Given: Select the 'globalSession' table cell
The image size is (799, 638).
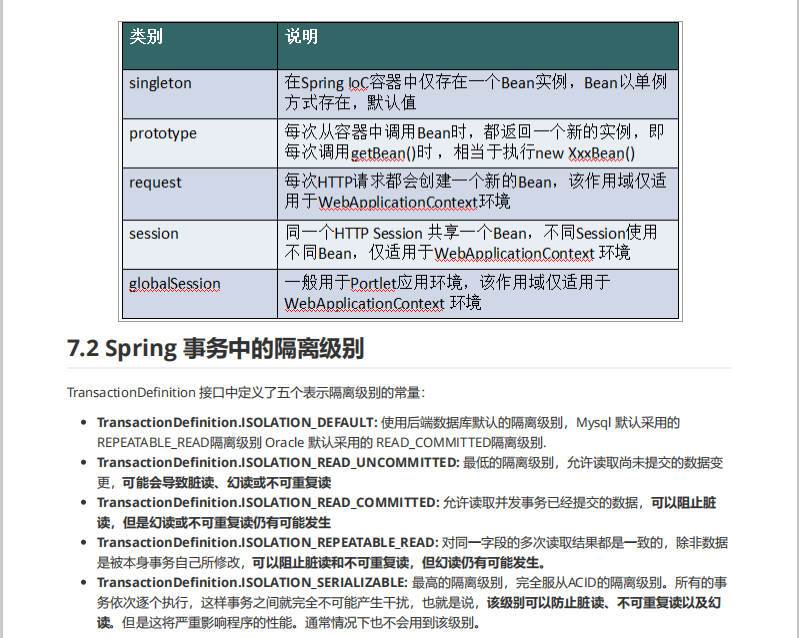Looking at the screenshot, I should click(200, 295).
